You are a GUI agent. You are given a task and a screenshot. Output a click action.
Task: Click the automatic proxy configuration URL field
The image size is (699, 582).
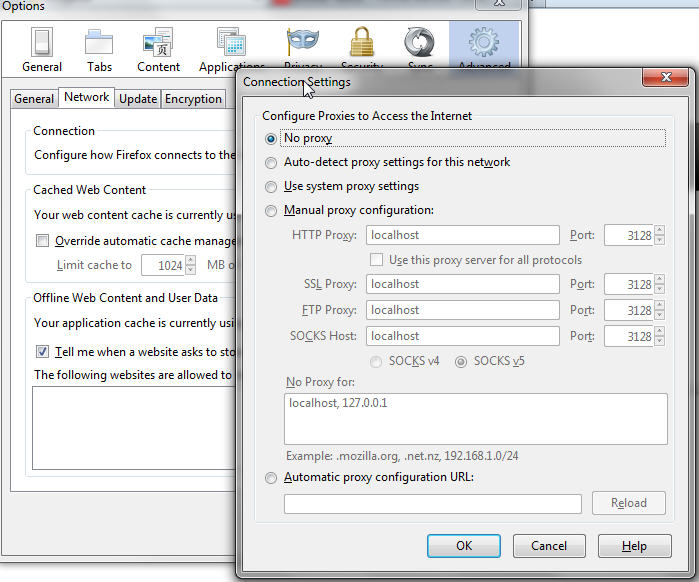click(x=432, y=504)
